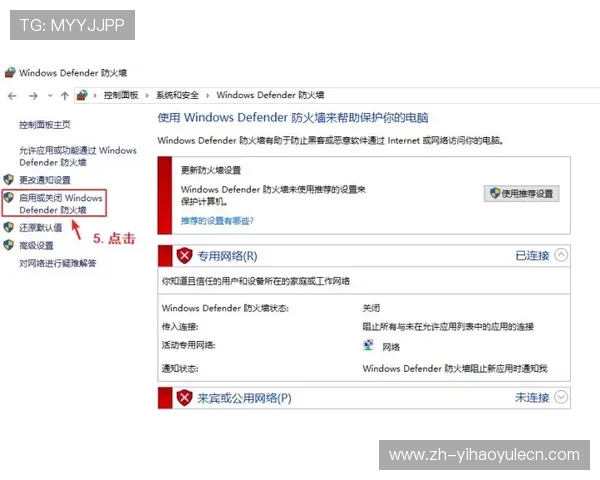Click shield icon beside 启用或关闭 Windows Defender
600x480 pixels.
8,198
